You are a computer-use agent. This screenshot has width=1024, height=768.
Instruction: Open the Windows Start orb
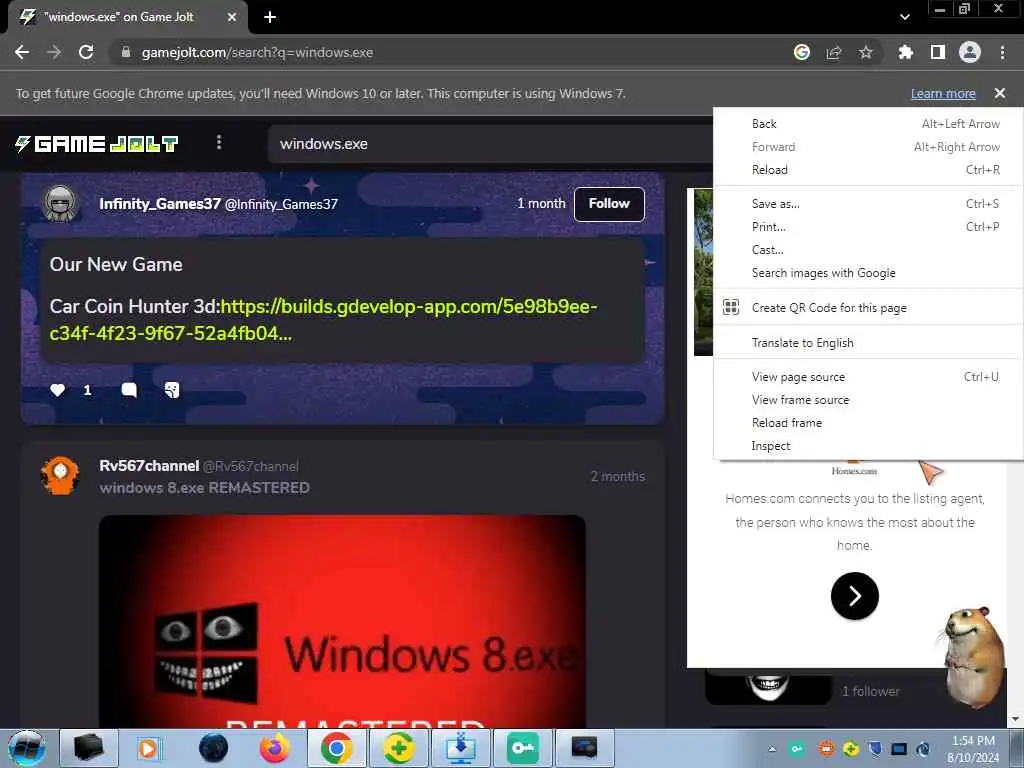tap(26, 748)
